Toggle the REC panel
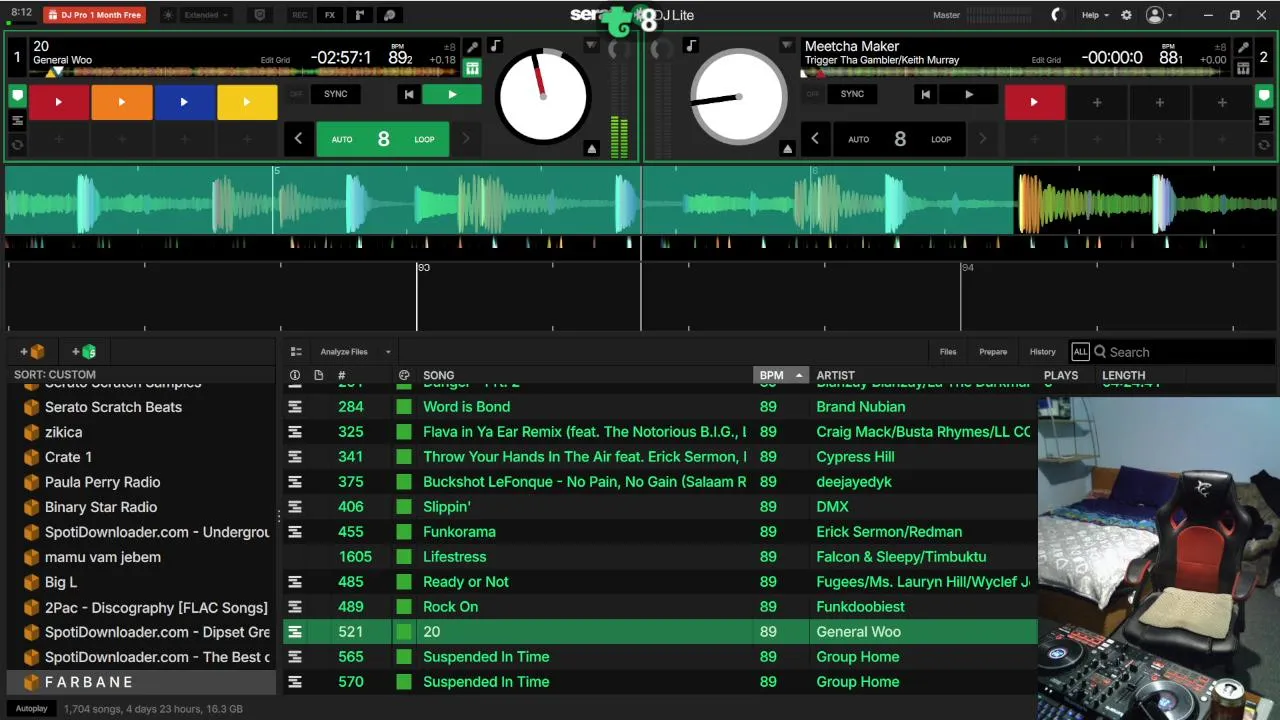The image size is (1280, 720). point(299,15)
